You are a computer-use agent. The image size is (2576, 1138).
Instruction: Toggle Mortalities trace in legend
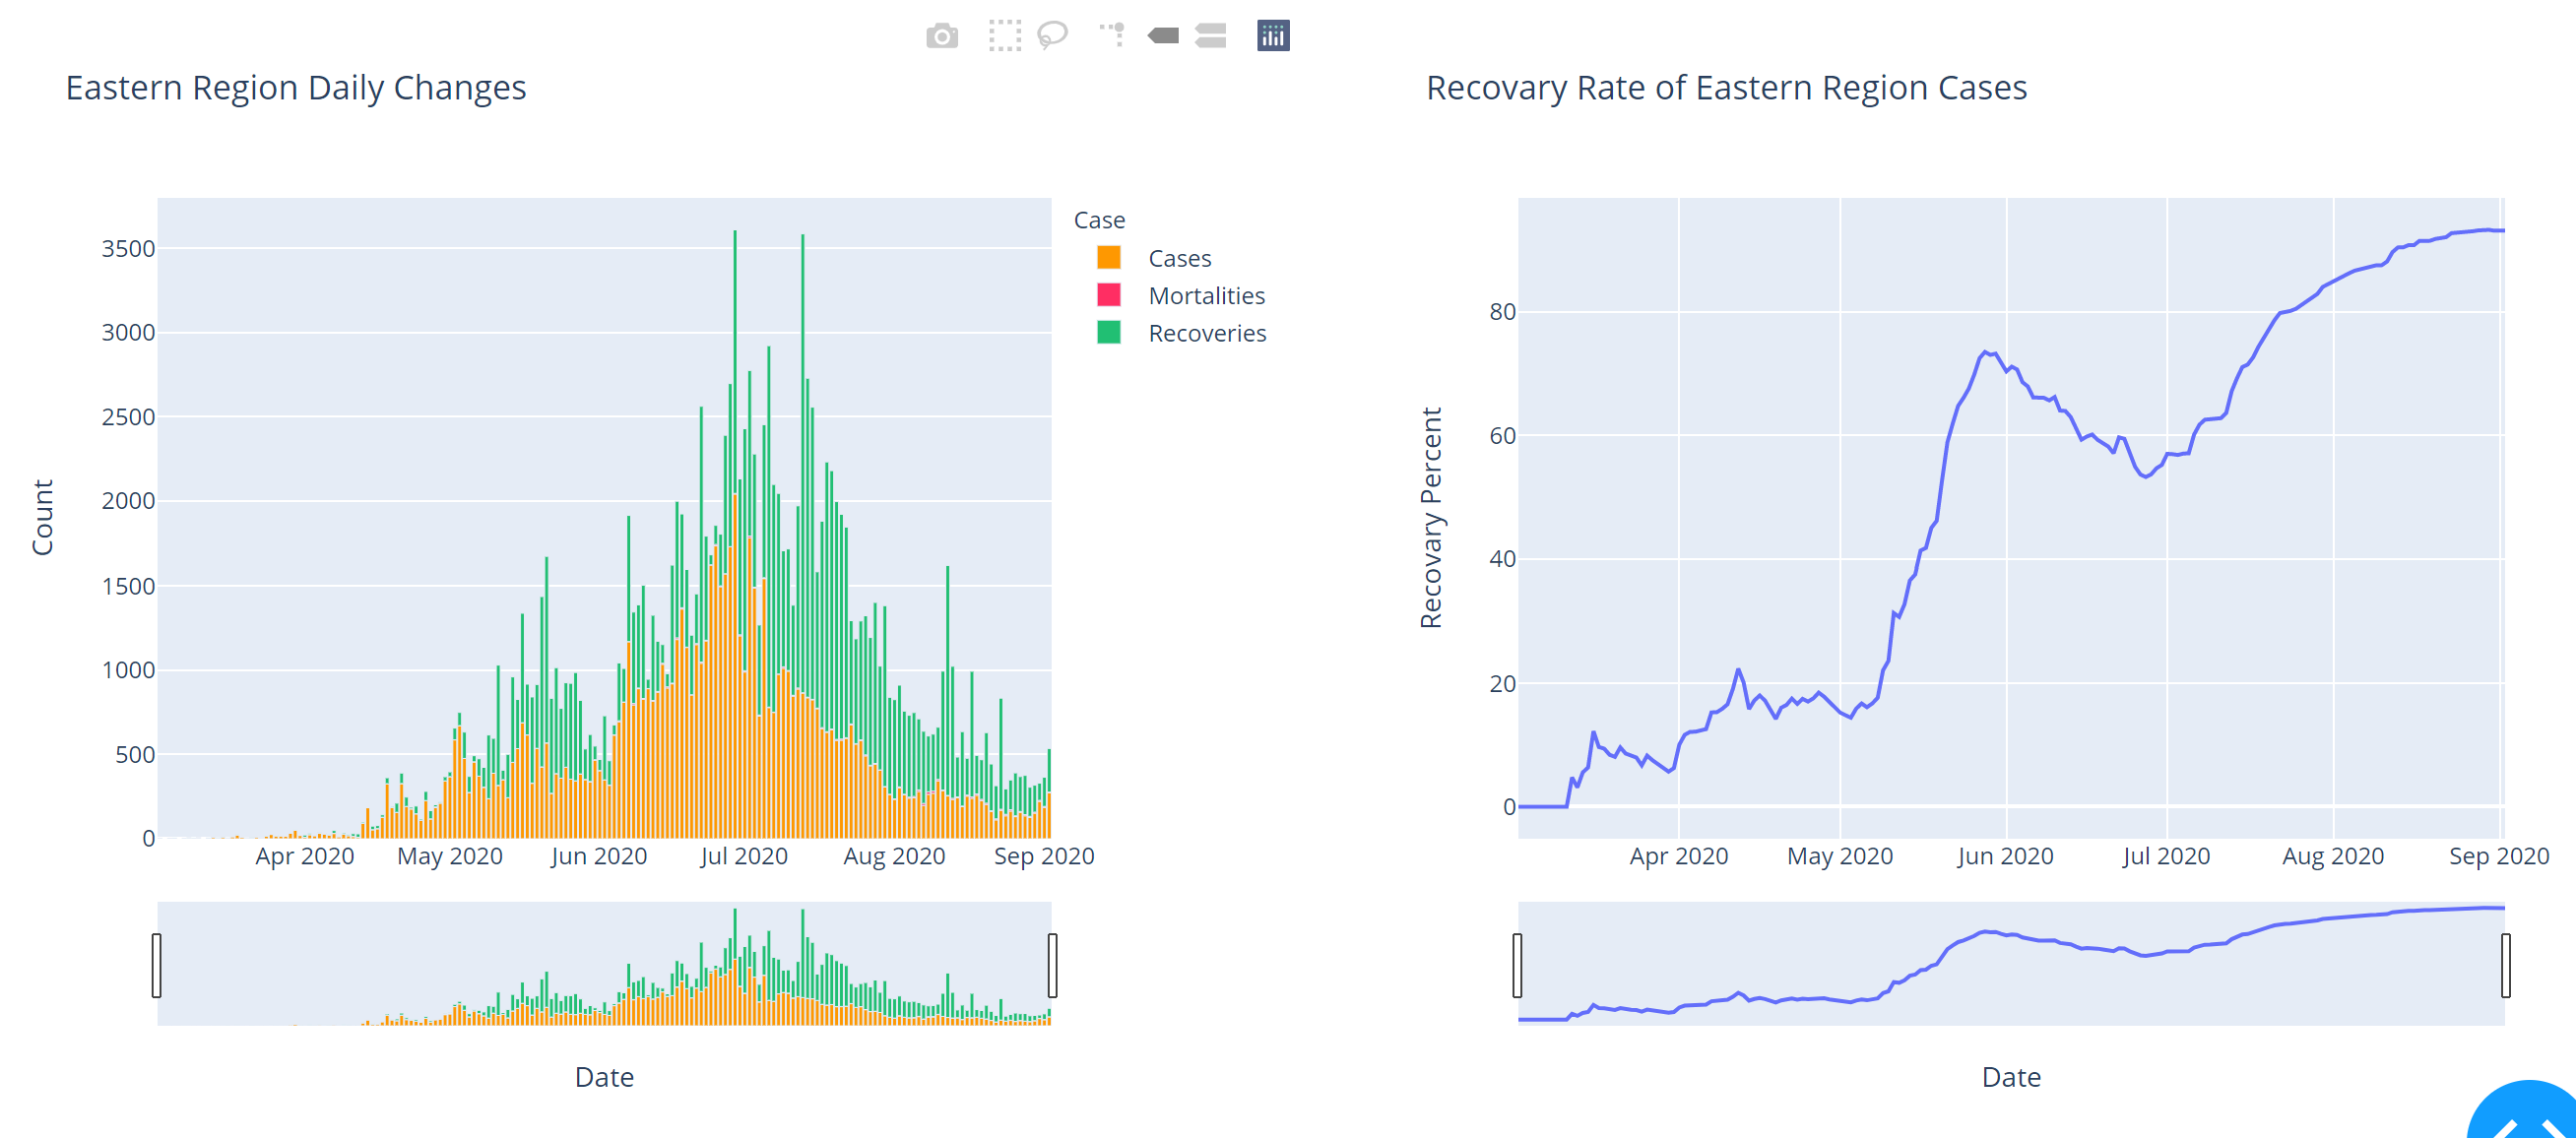point(1206,296)
